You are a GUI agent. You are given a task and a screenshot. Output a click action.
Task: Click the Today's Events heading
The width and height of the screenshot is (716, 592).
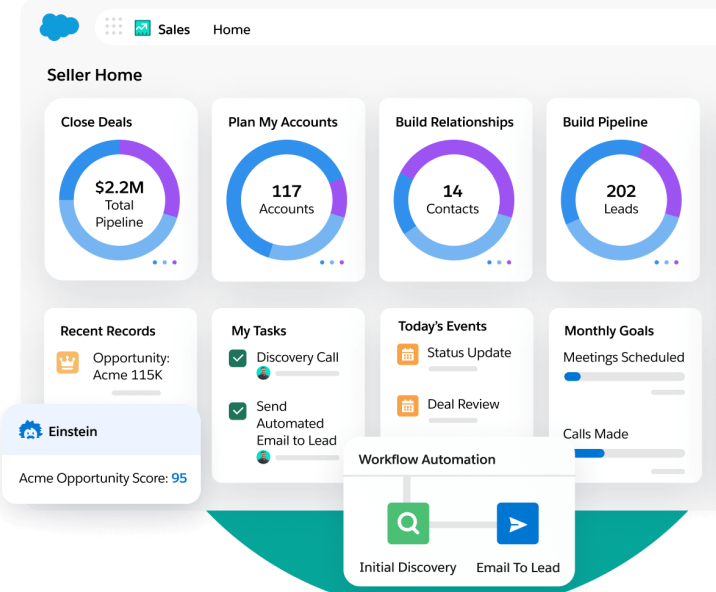tap(442, 326)
